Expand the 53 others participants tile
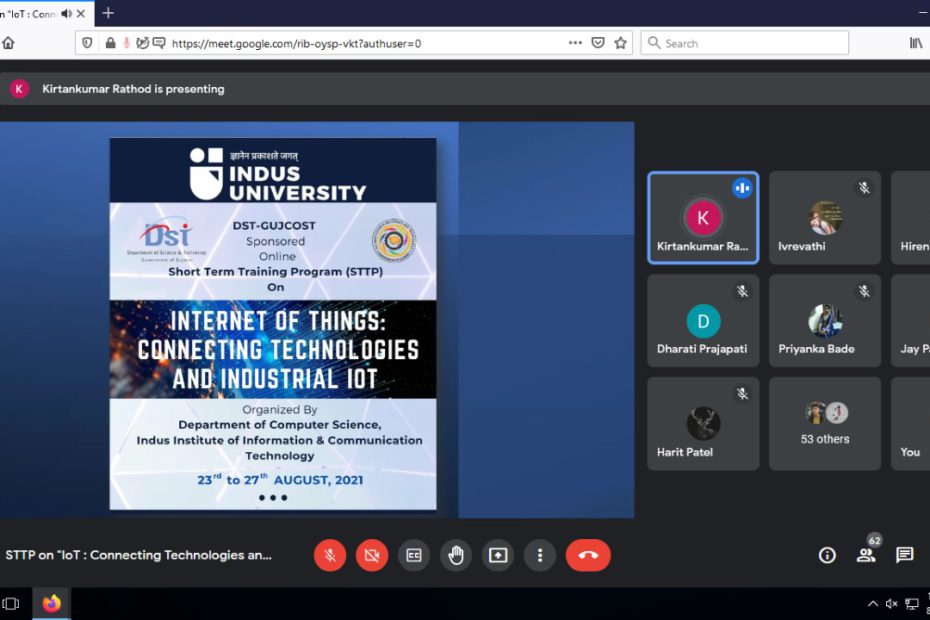Viewport: 930px width, 620px height. pos(825,423)
